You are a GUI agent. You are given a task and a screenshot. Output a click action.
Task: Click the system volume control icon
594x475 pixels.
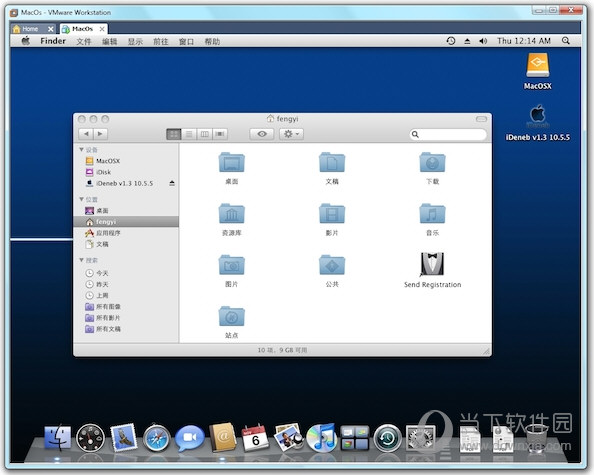coord(483,41)
